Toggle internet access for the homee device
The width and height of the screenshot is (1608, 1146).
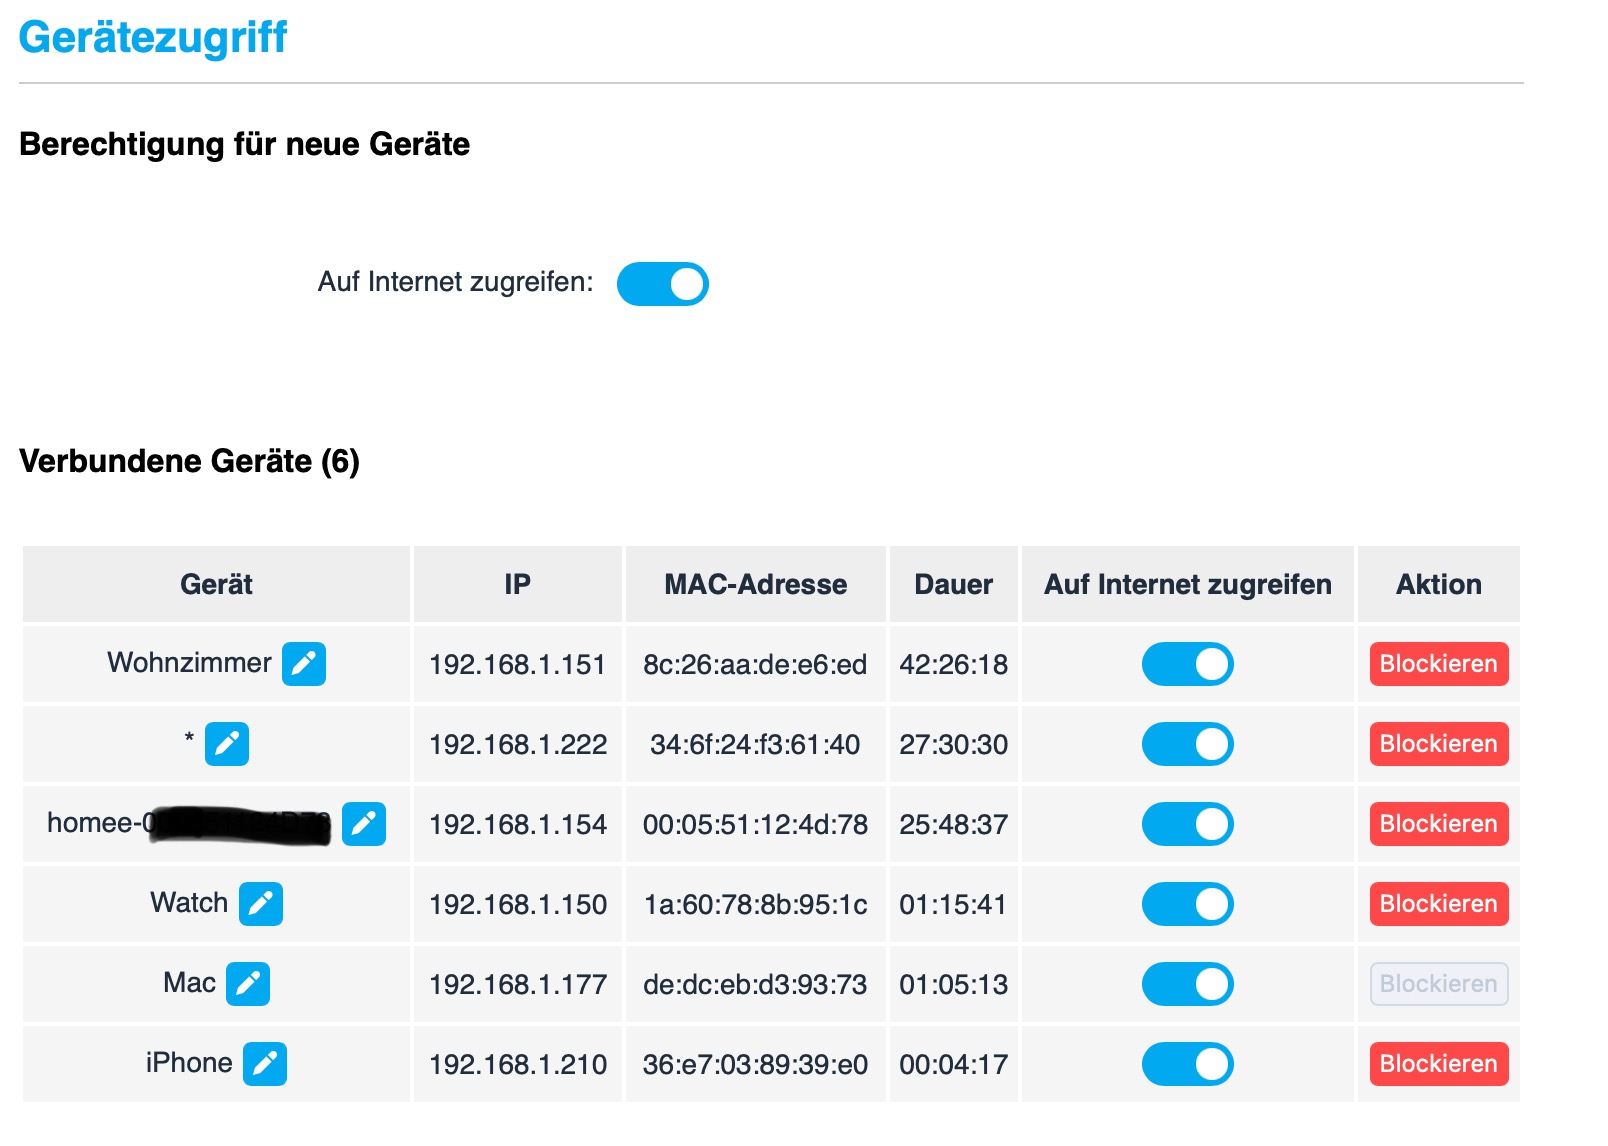[x=1188, y=824]
